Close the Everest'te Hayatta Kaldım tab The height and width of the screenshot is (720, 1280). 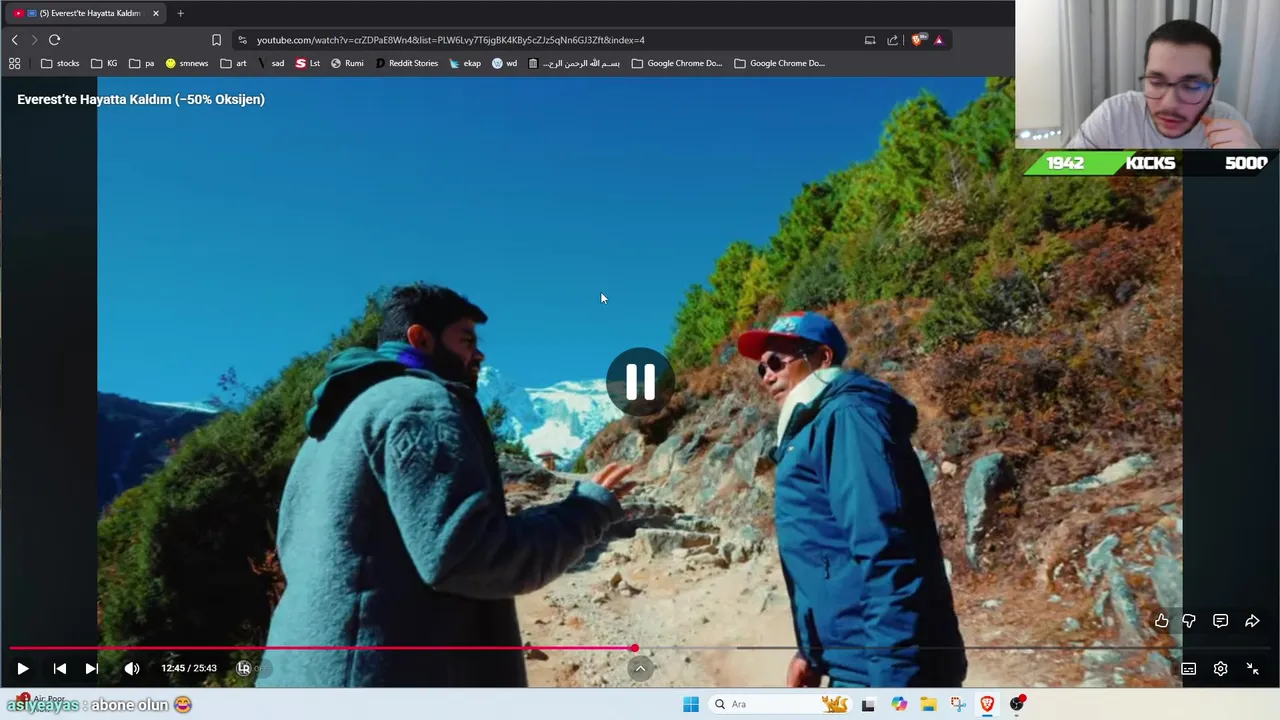click(156, 13)
